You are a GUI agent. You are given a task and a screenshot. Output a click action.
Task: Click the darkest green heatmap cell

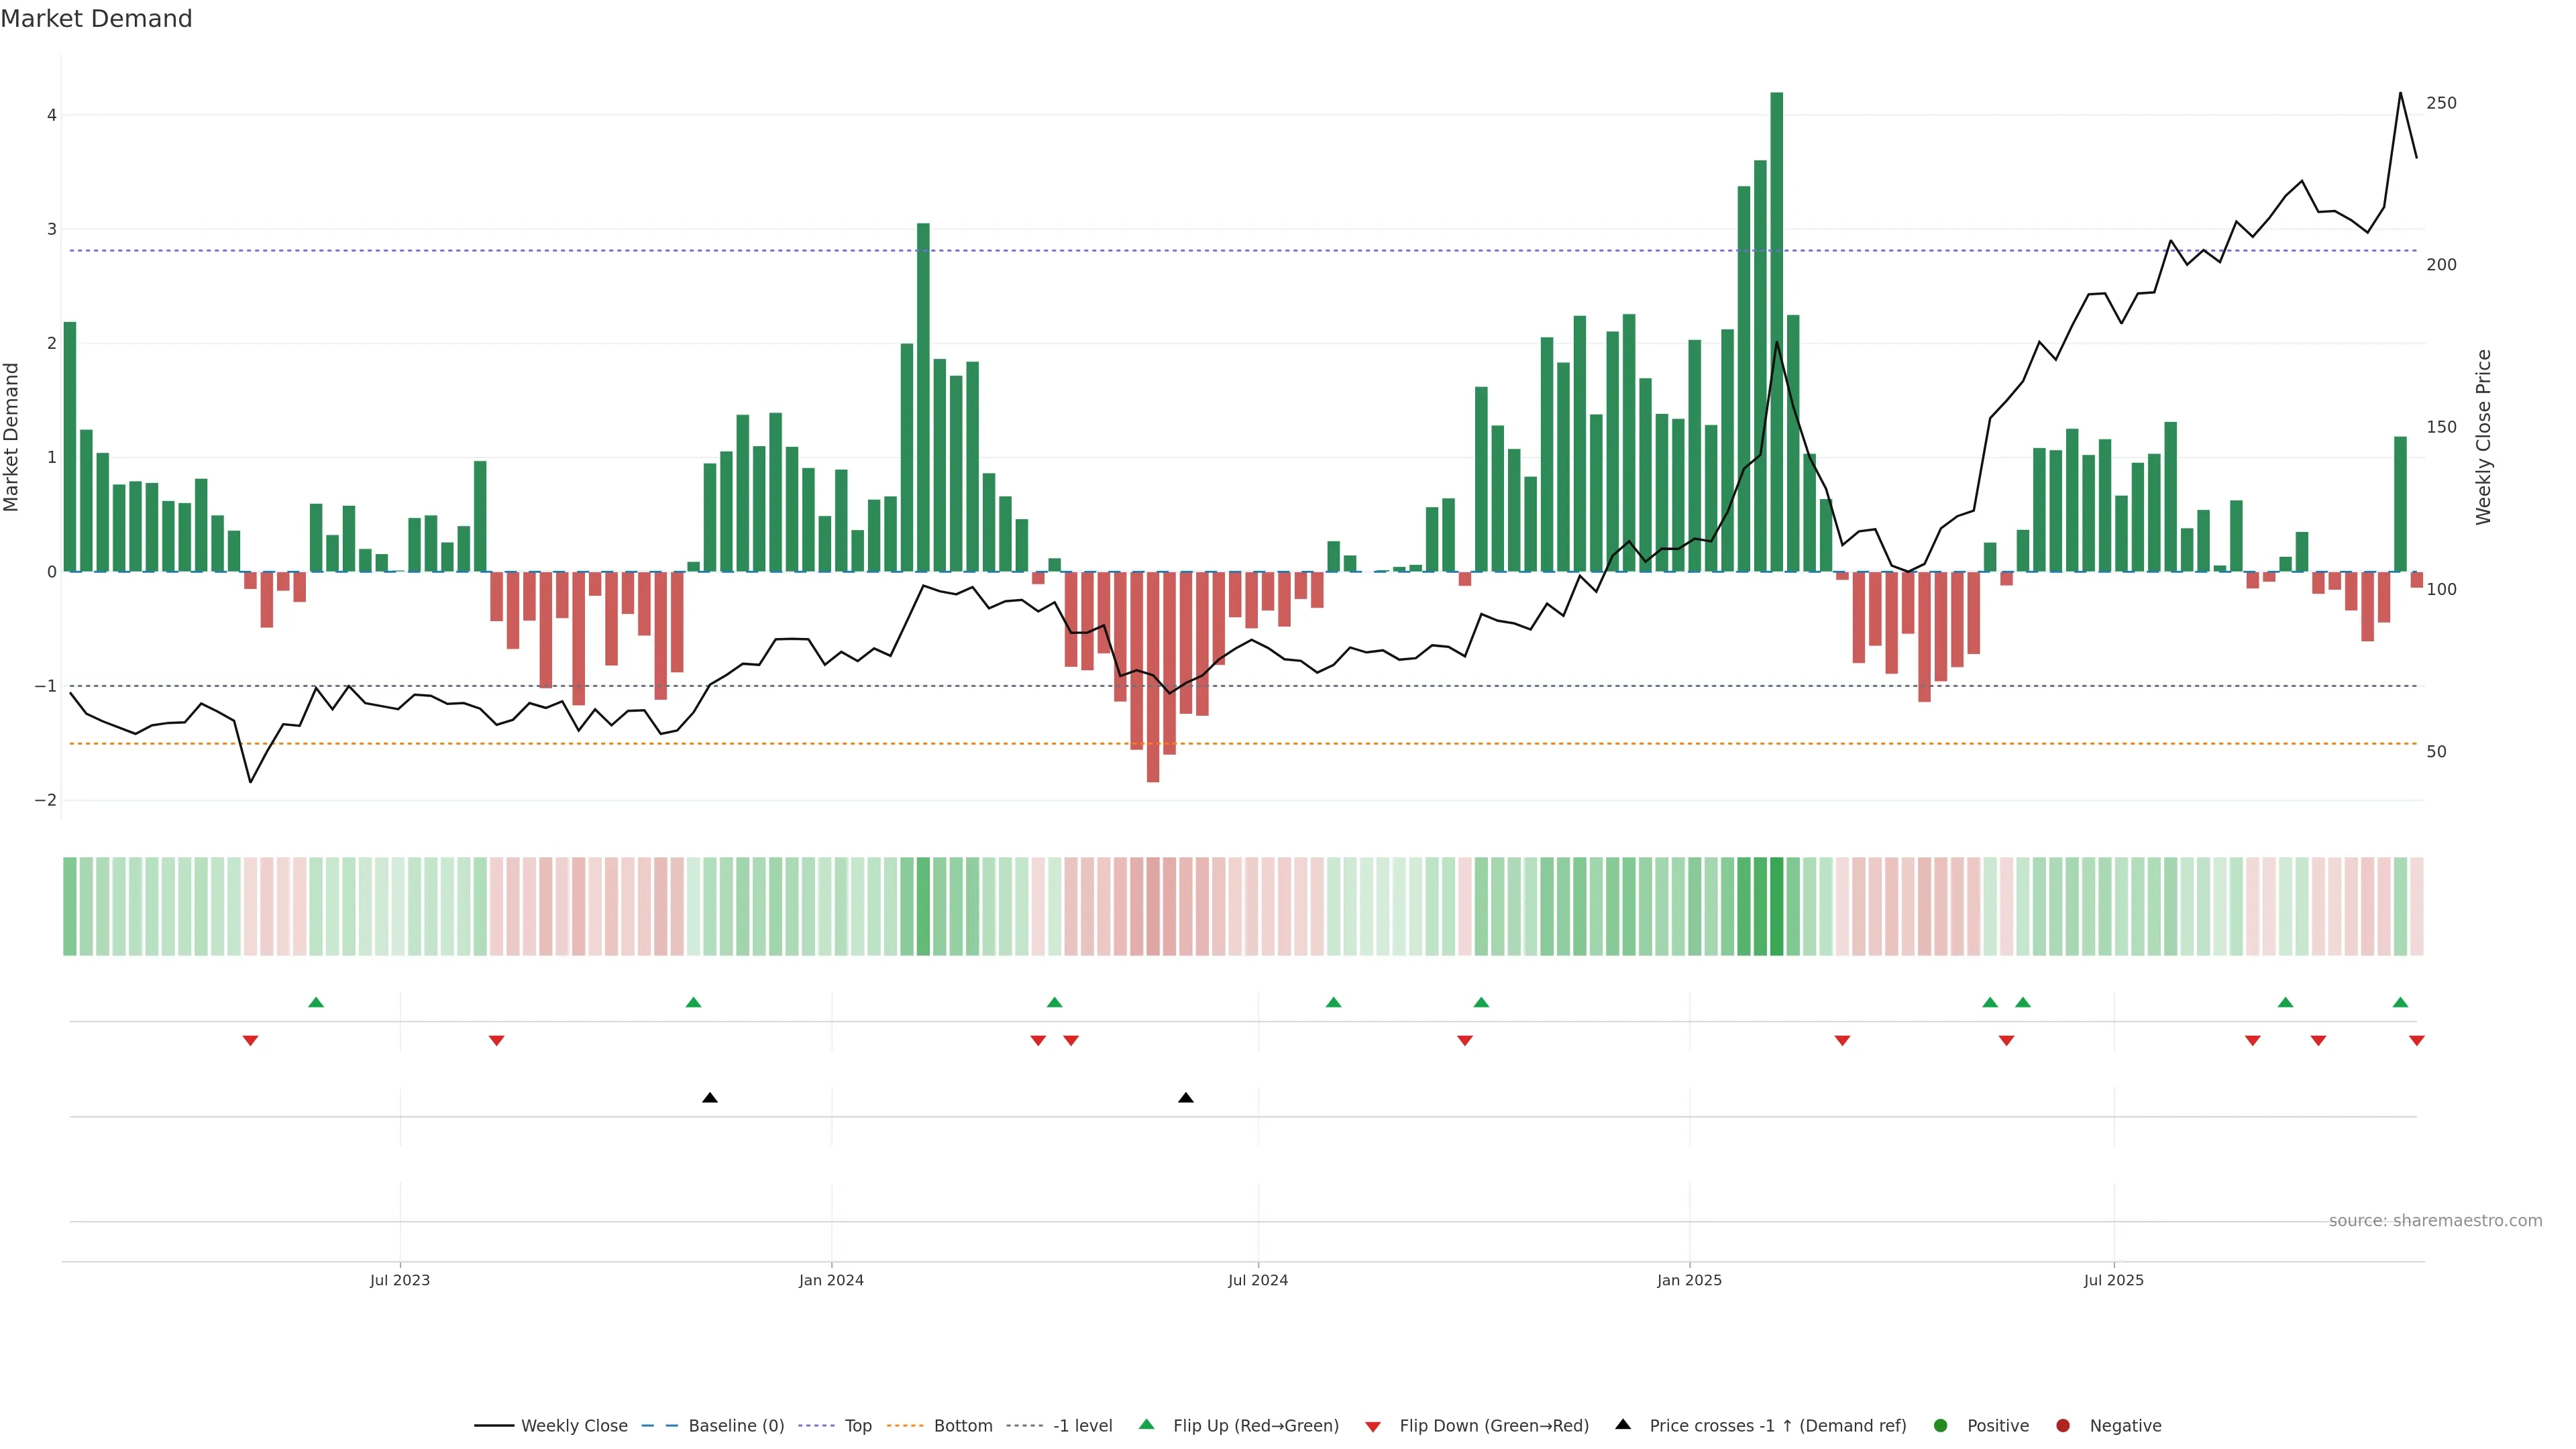point(1777,906)
